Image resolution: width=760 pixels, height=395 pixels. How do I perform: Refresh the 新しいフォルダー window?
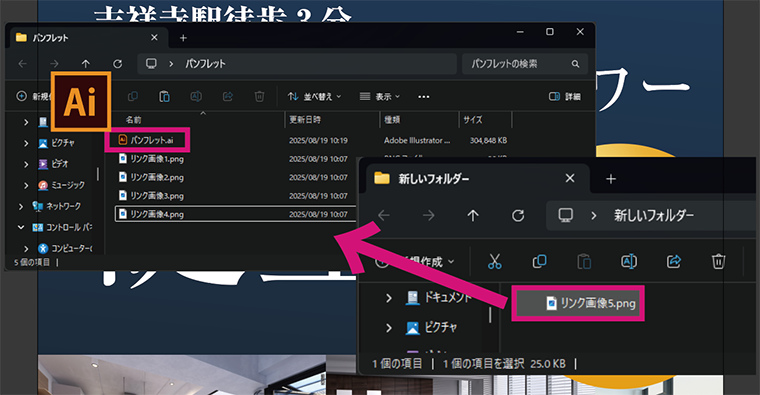click(518, 215)
